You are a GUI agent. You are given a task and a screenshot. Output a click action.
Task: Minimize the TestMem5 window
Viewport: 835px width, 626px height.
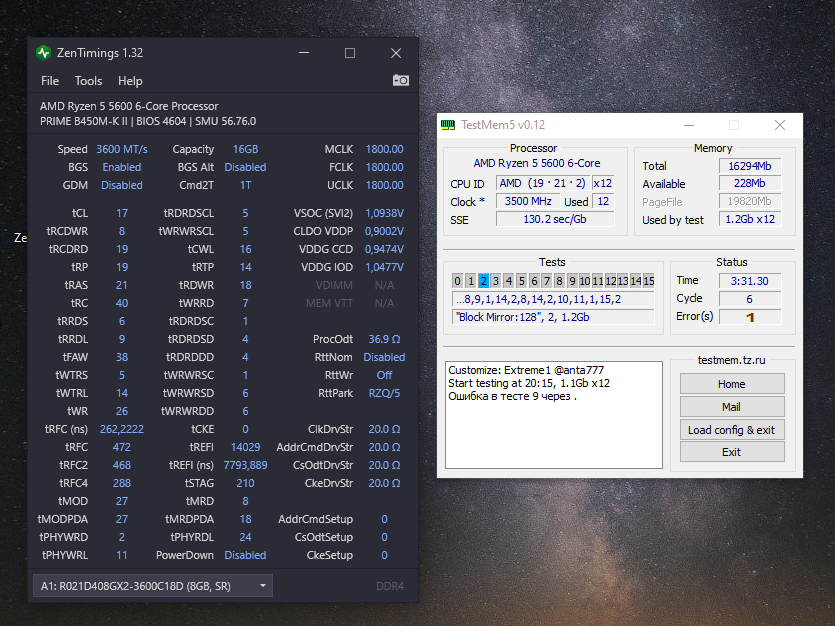click(x=689, y=125)
